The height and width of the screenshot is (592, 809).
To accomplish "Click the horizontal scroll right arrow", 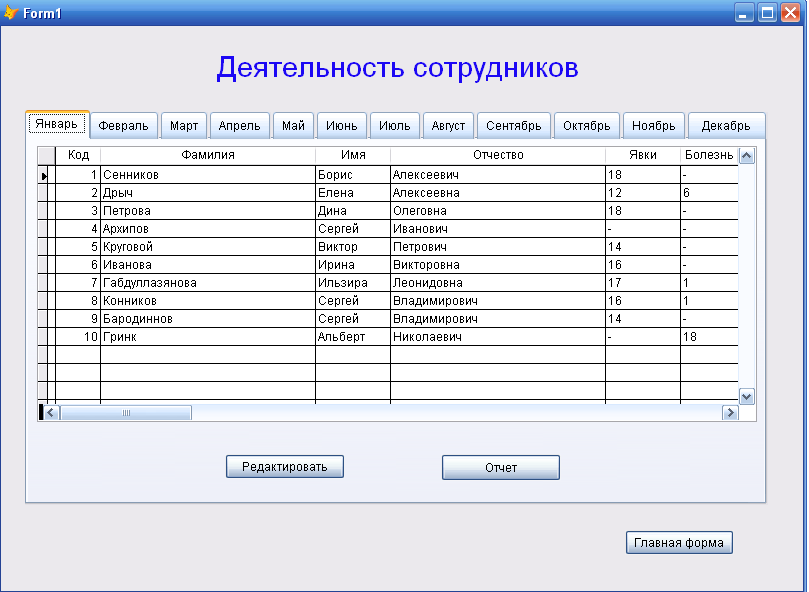I will point(730,412).
